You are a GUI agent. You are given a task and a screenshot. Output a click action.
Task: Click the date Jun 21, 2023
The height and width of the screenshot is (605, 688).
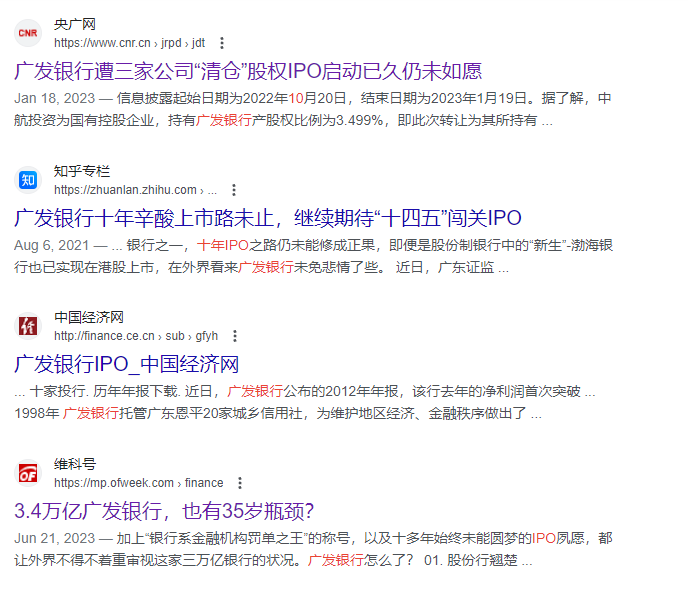54,538
